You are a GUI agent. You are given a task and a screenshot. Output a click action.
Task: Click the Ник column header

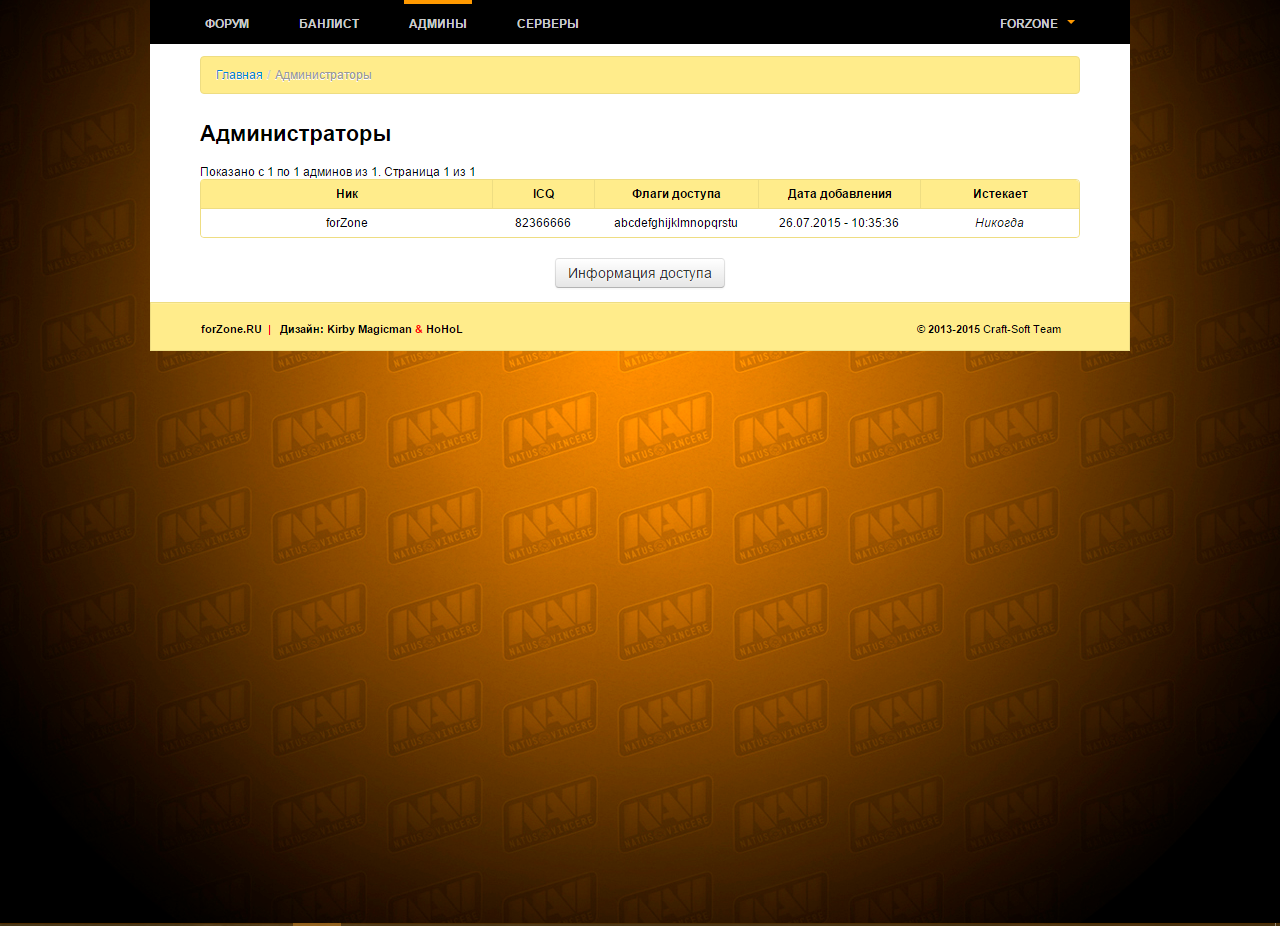tap(347, 194)
